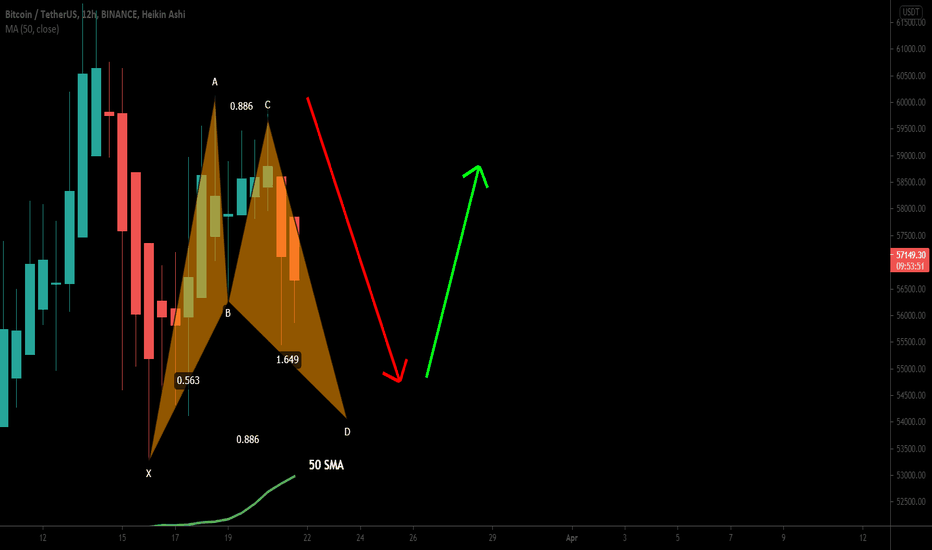The image size is (932, 550).
Task: Click the 60000.00 price axis label
Action: 911,102
